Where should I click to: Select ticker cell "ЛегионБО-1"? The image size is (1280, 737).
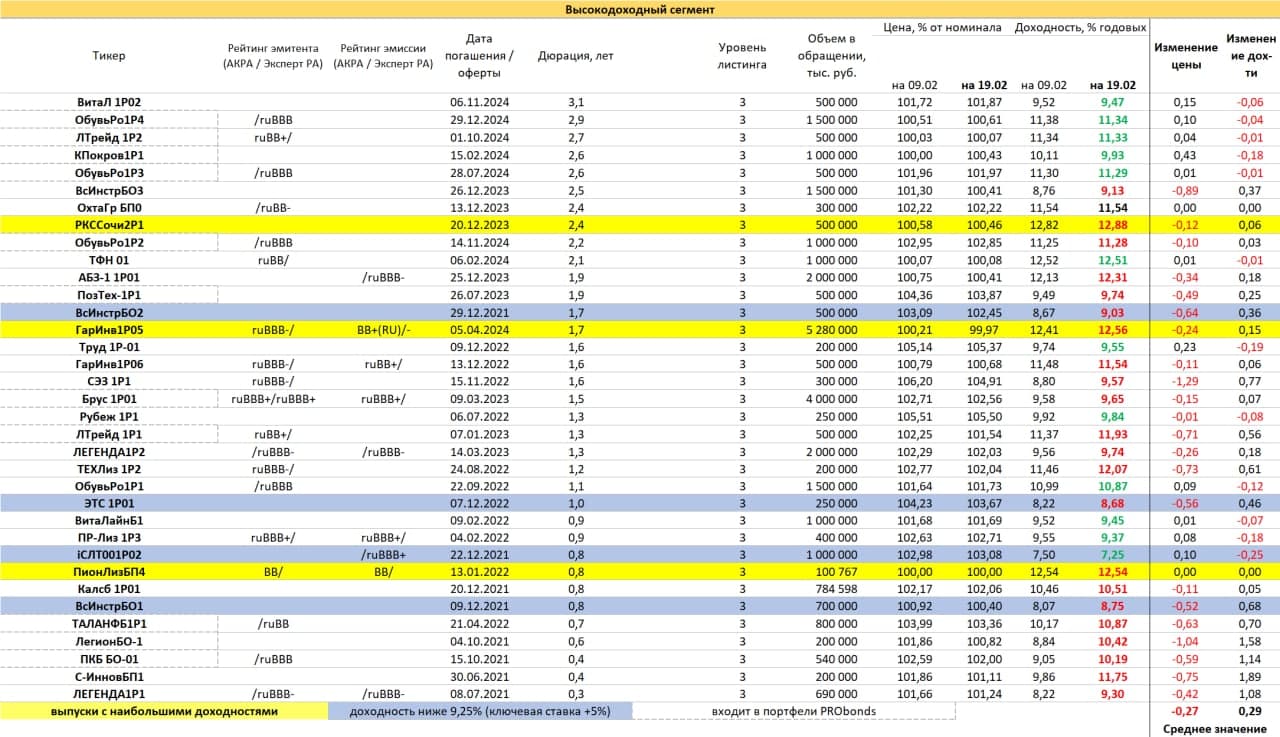coord(109,643)
